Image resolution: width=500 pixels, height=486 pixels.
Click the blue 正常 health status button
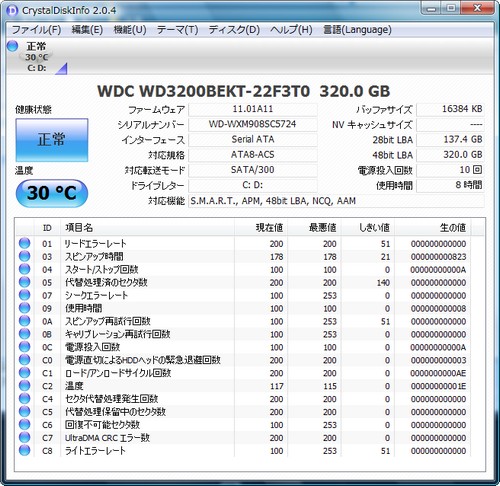tap(52, 140)
